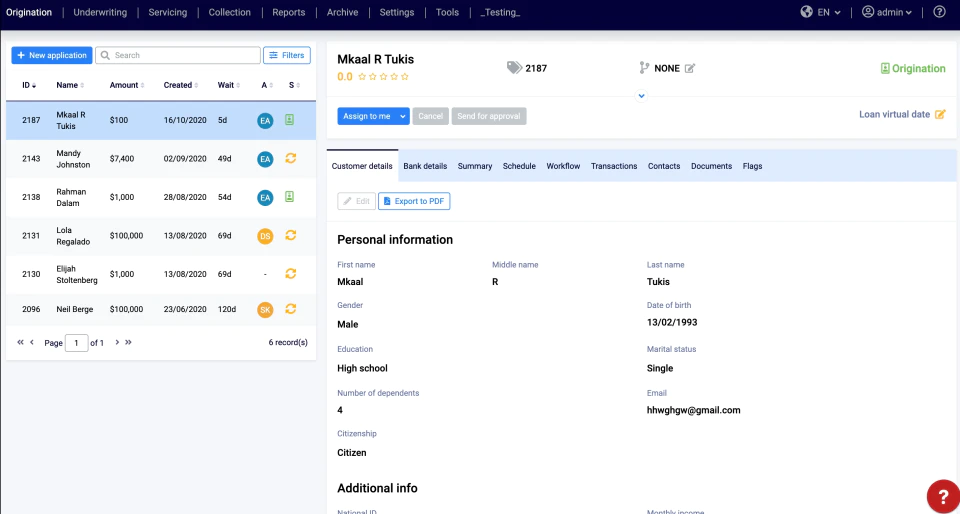Edit the NONE branch pencil icon
960x514 pixels.
690,69
